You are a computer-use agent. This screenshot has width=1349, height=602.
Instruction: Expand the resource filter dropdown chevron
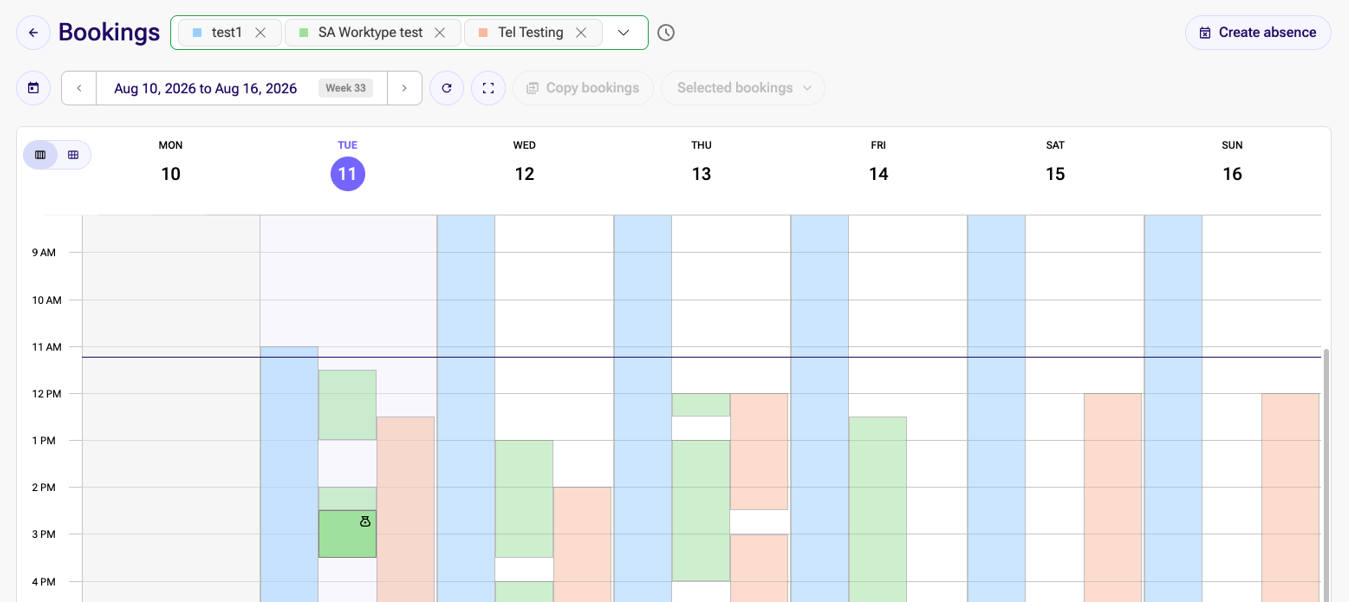pyautogui.click(x=624, y=33)
